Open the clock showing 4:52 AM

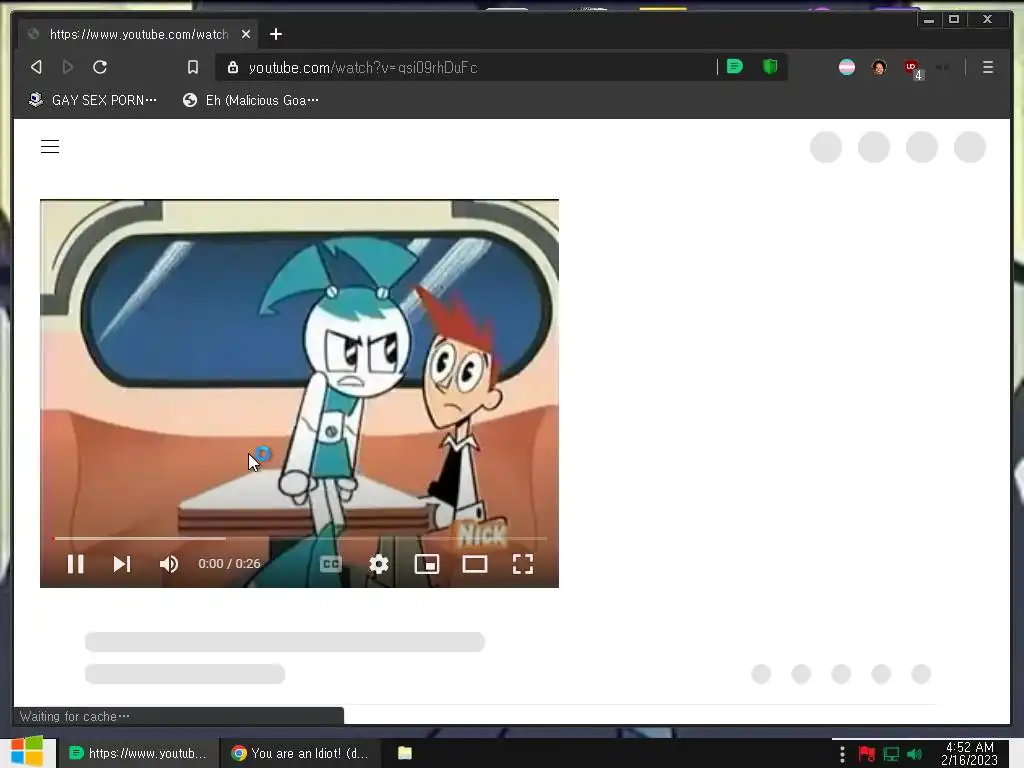[x=969, y=753]
